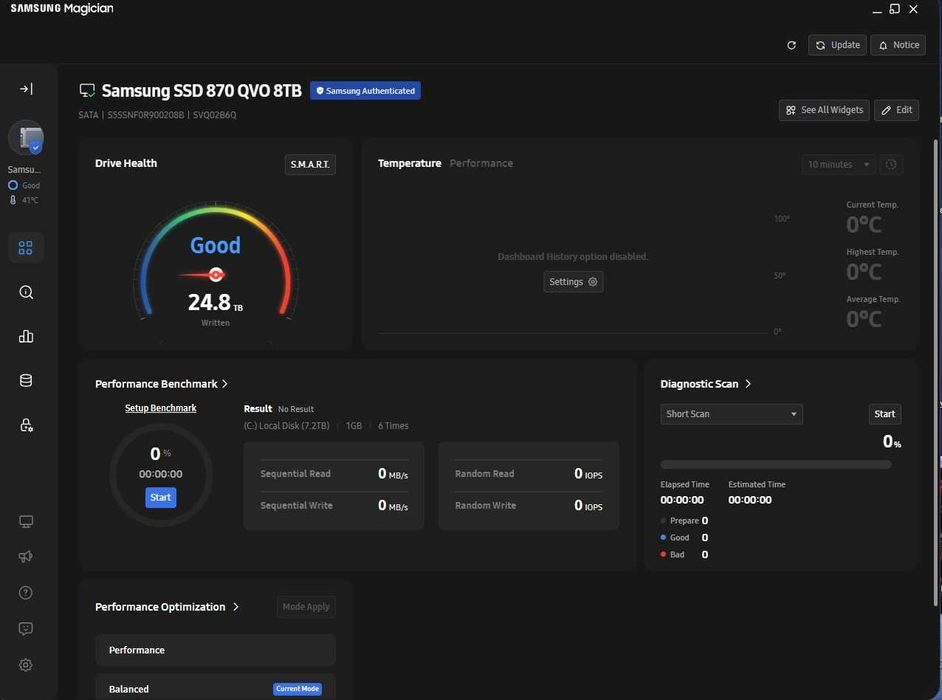Screen dimensions: 942x700
Task: Switch to the Temperature tab
Action: (x=409, y=163)
